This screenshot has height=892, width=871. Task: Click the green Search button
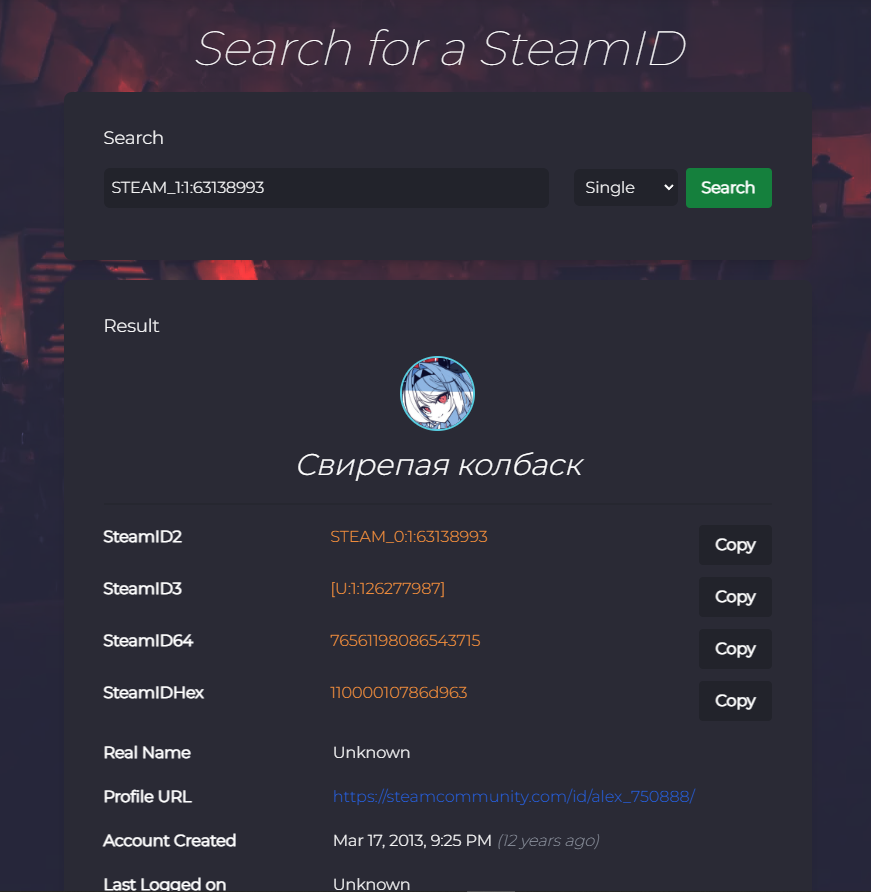point(729,188)
